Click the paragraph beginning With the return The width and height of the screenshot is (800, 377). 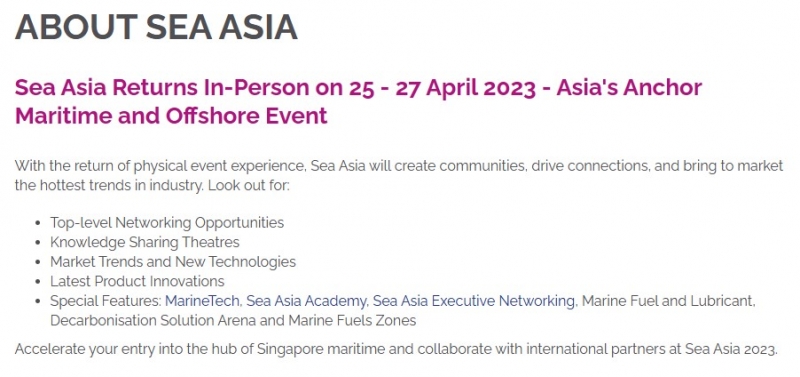click(399, 175)
